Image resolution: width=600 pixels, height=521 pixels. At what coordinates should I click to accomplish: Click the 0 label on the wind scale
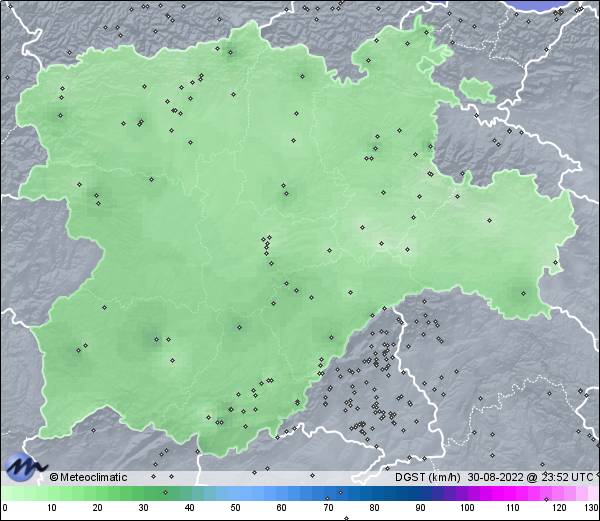point(4,508)
